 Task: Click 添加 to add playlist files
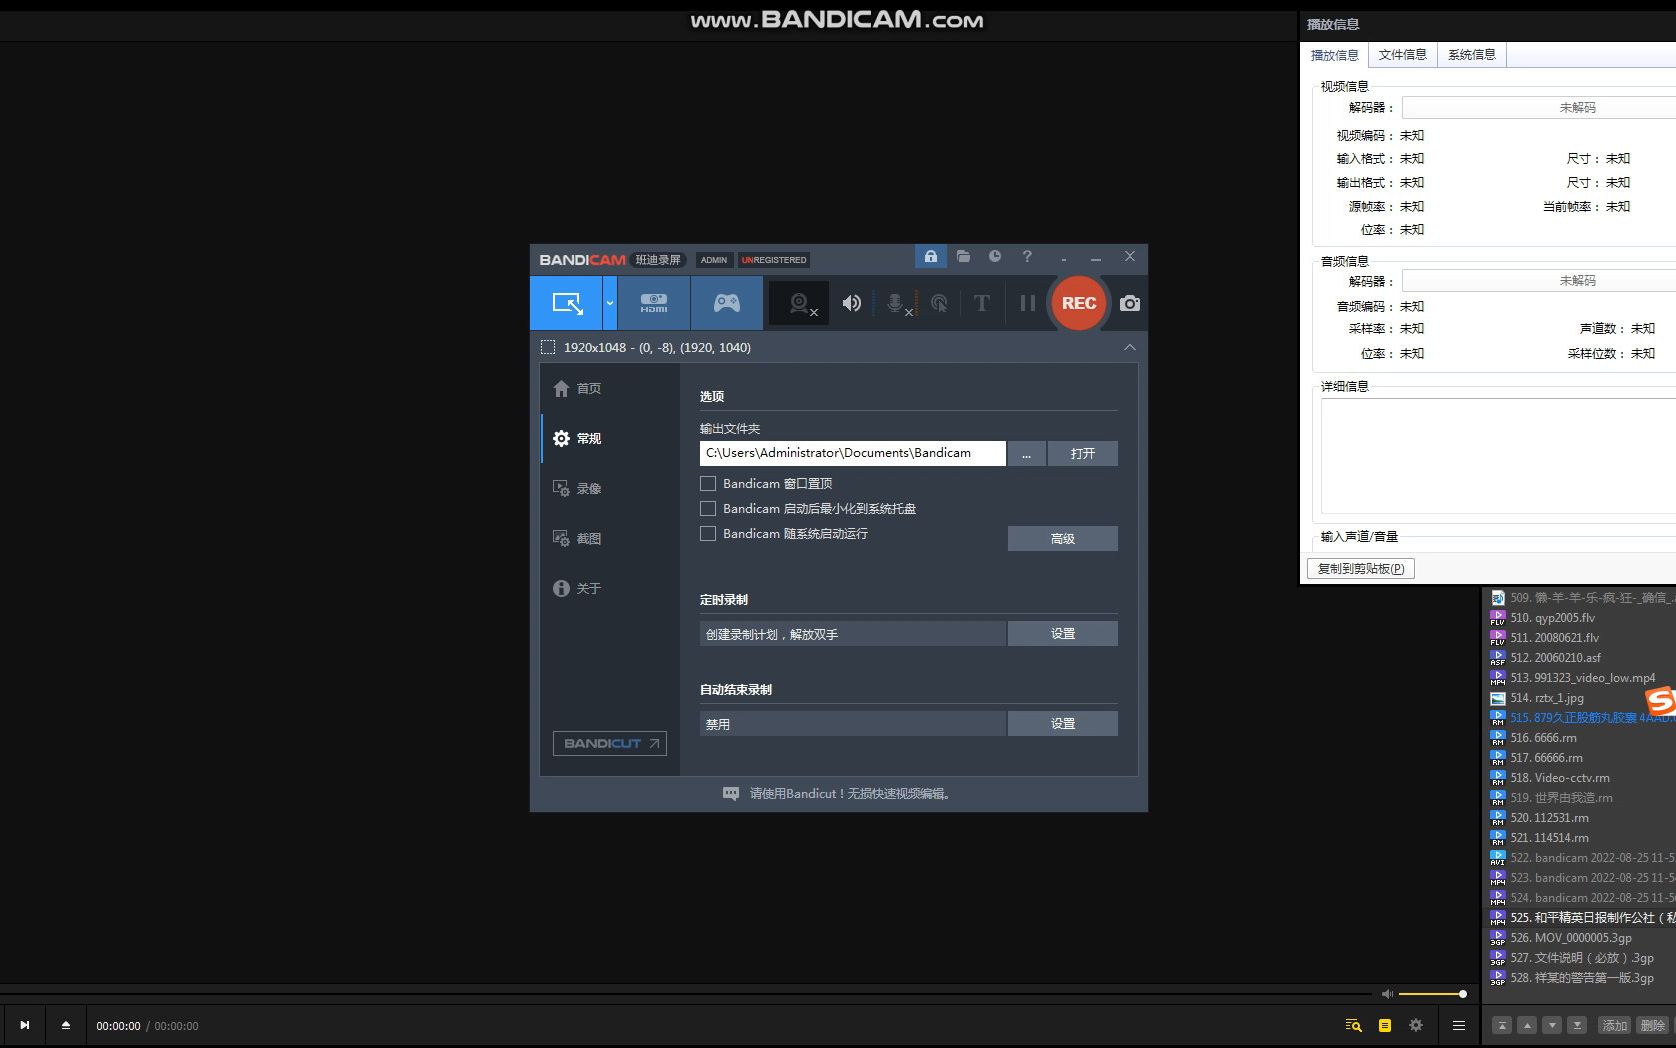point(1615,1025)
